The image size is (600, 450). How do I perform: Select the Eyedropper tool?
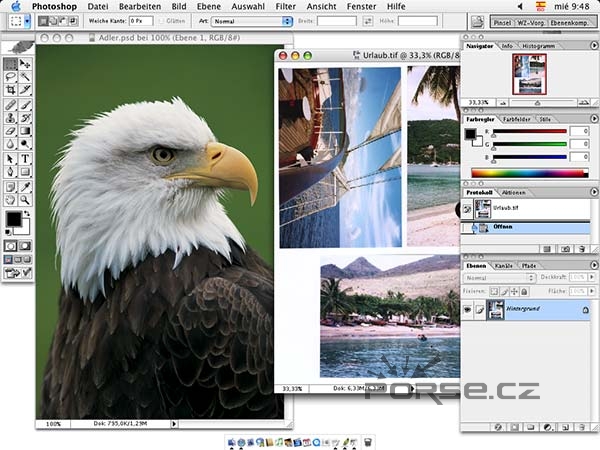[x=25, y=187]
